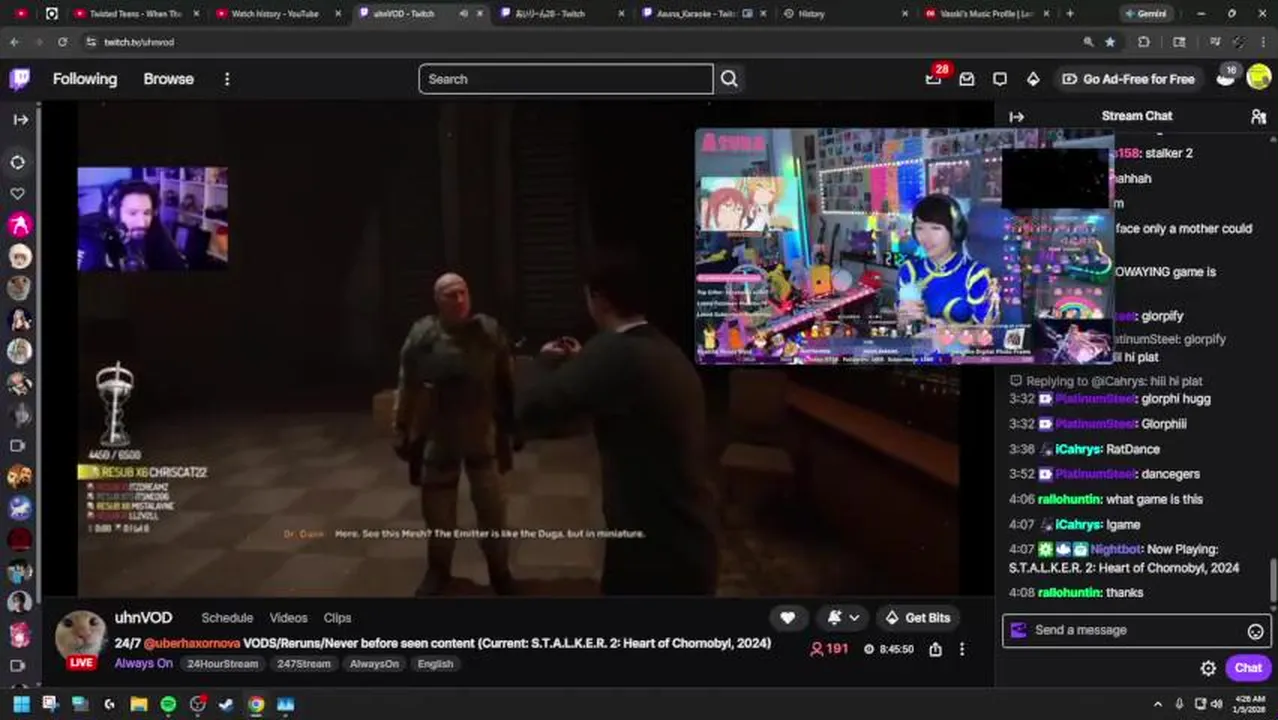Follow channel with the heart button
Viewport: 1278px width, 720px height.
[787, 618]
